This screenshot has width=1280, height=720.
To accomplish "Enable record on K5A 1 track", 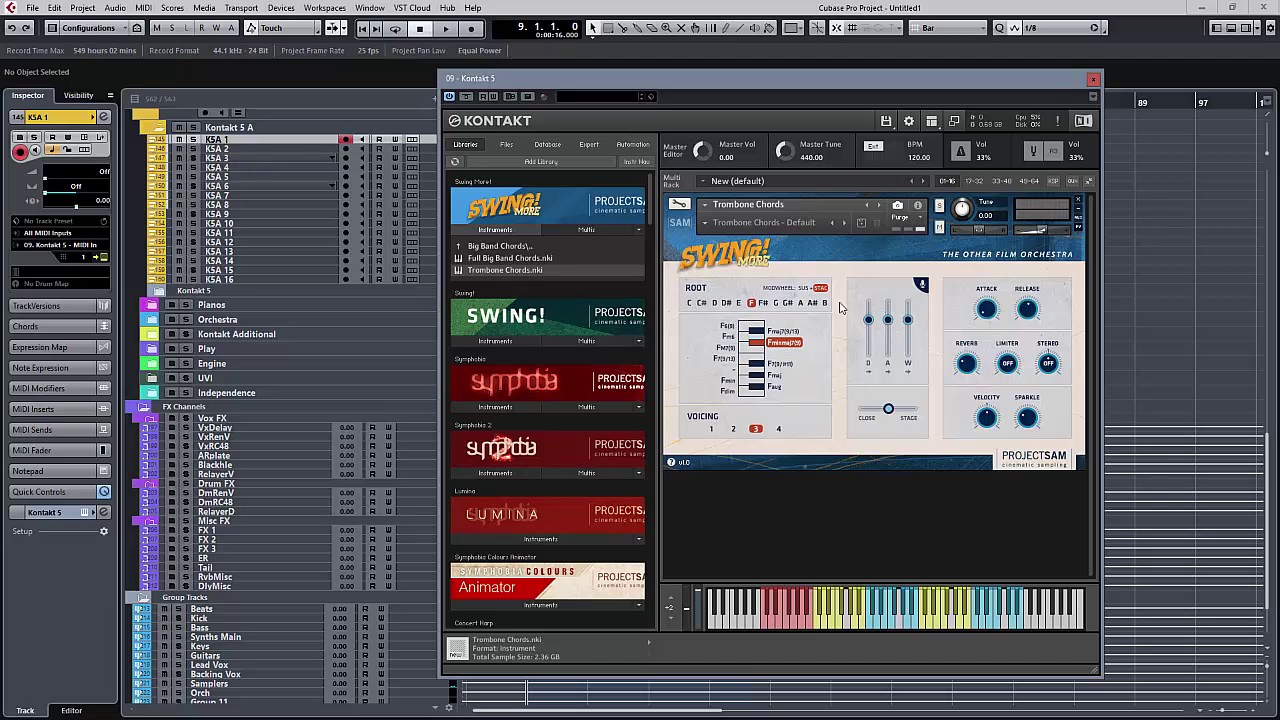I will click(x=345, y=139).
